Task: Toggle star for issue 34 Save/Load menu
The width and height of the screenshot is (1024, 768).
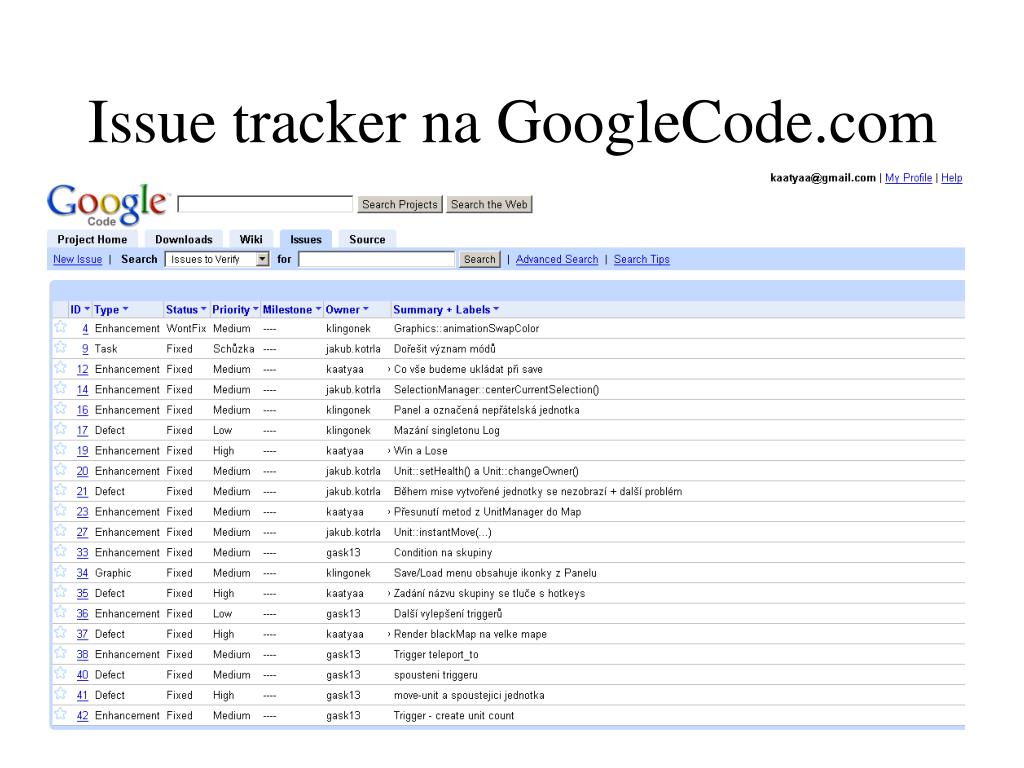Action: [x=61, y=571]
